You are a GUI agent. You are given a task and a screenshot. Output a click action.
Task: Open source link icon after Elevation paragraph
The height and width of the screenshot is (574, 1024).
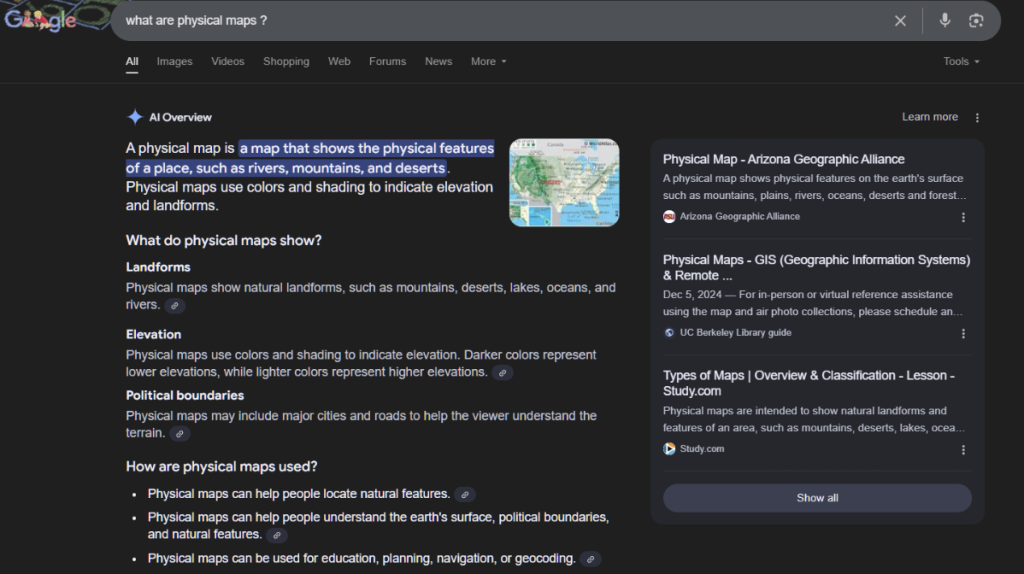tap(502, 373)
